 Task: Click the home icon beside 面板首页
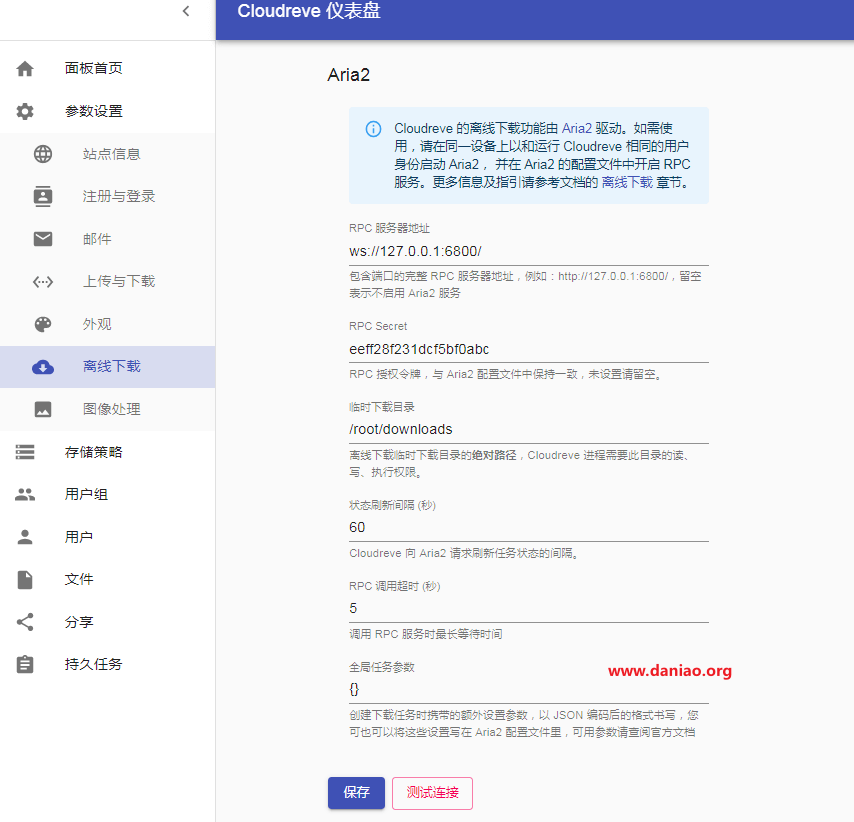[25, 69]
